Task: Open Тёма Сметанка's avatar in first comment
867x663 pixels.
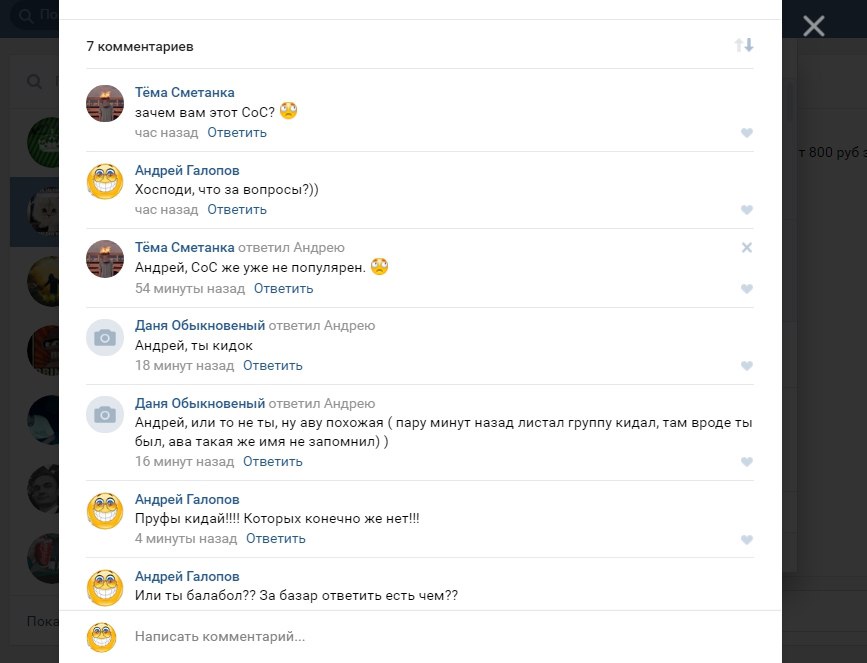Action: pyautogui.click(x=105, y=104)
